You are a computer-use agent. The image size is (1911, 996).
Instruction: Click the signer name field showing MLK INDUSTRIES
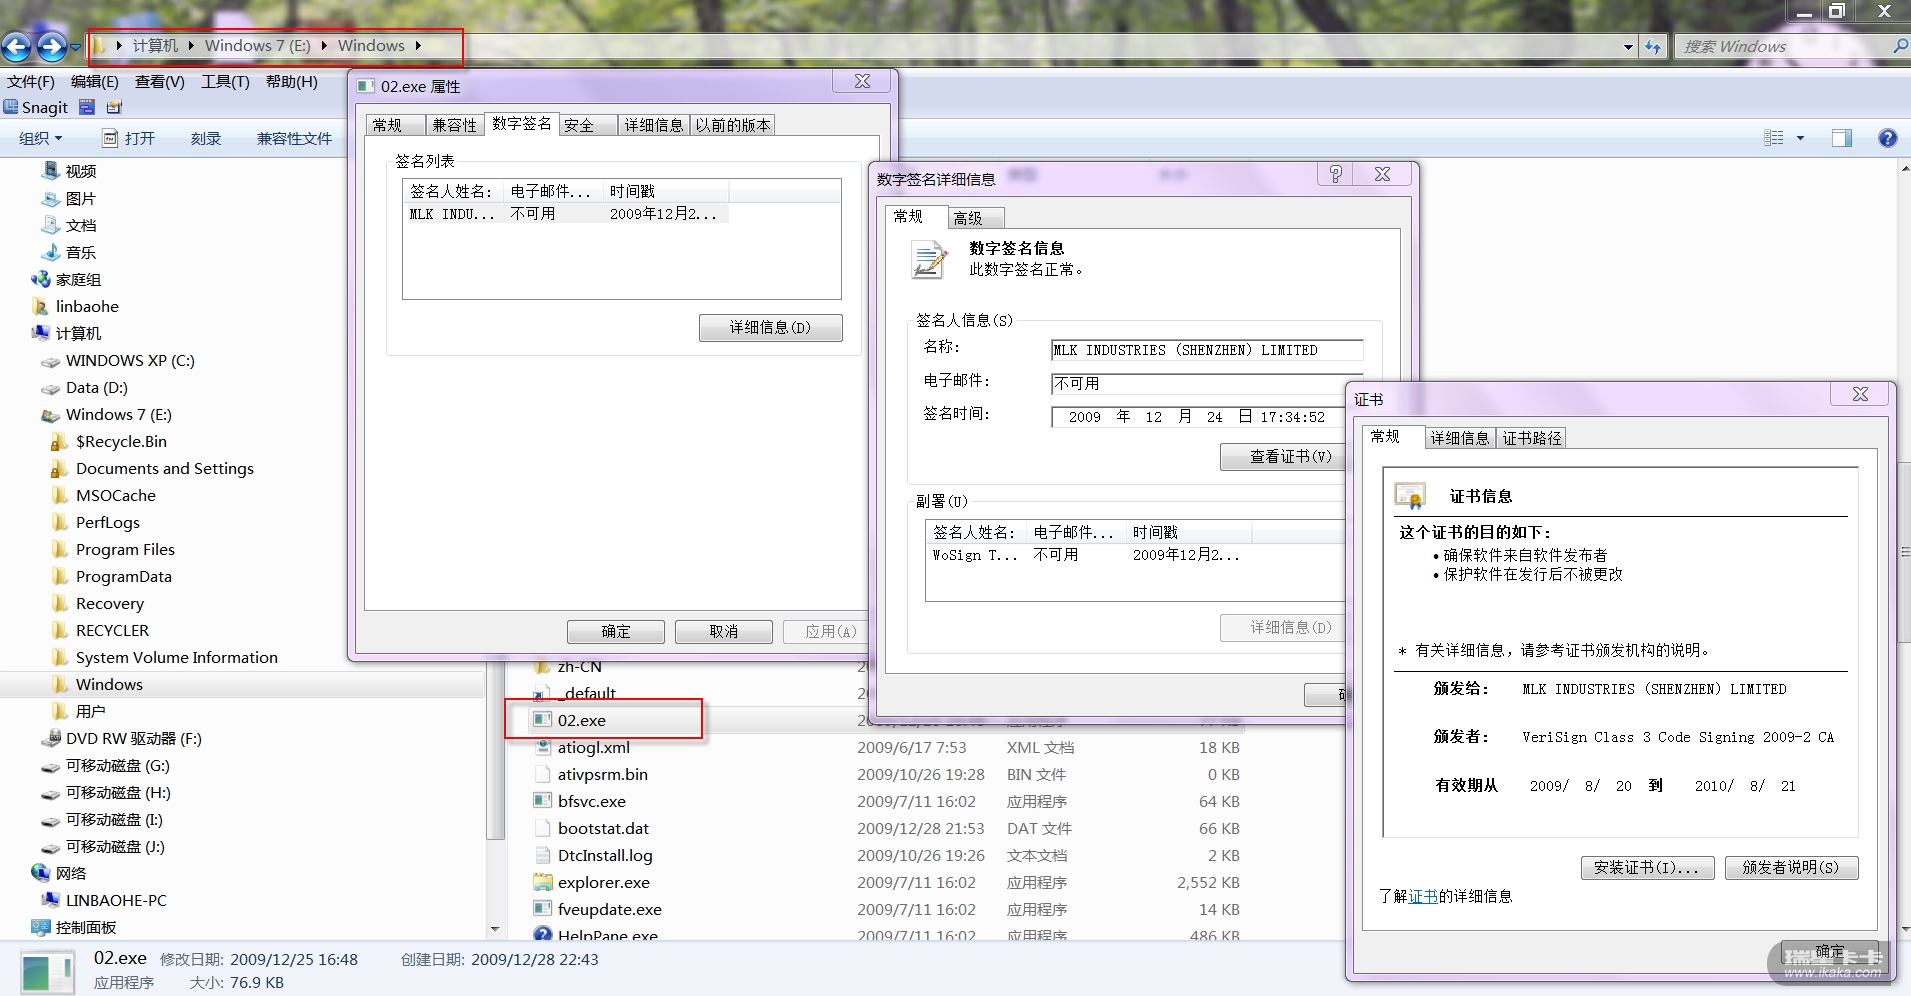point(1207,350)
